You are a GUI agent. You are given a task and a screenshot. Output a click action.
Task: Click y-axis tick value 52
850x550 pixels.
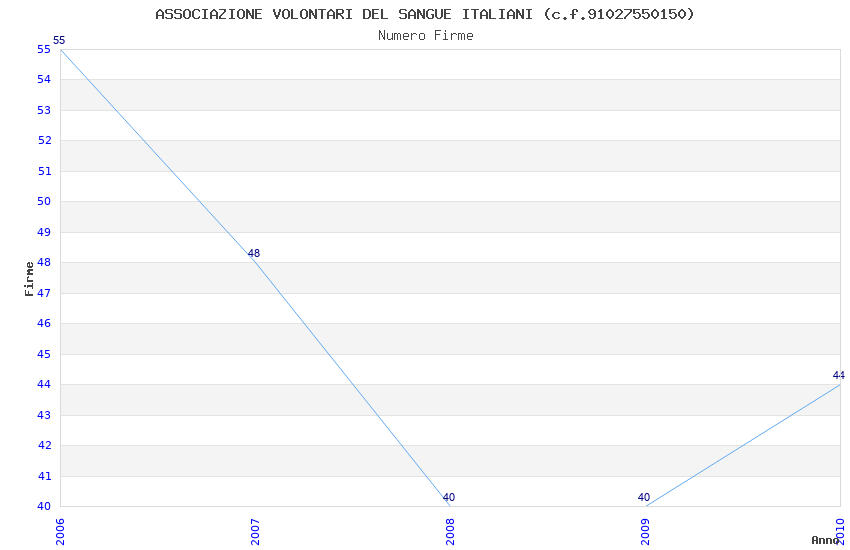pyautogui.click(x=44, y=140)
